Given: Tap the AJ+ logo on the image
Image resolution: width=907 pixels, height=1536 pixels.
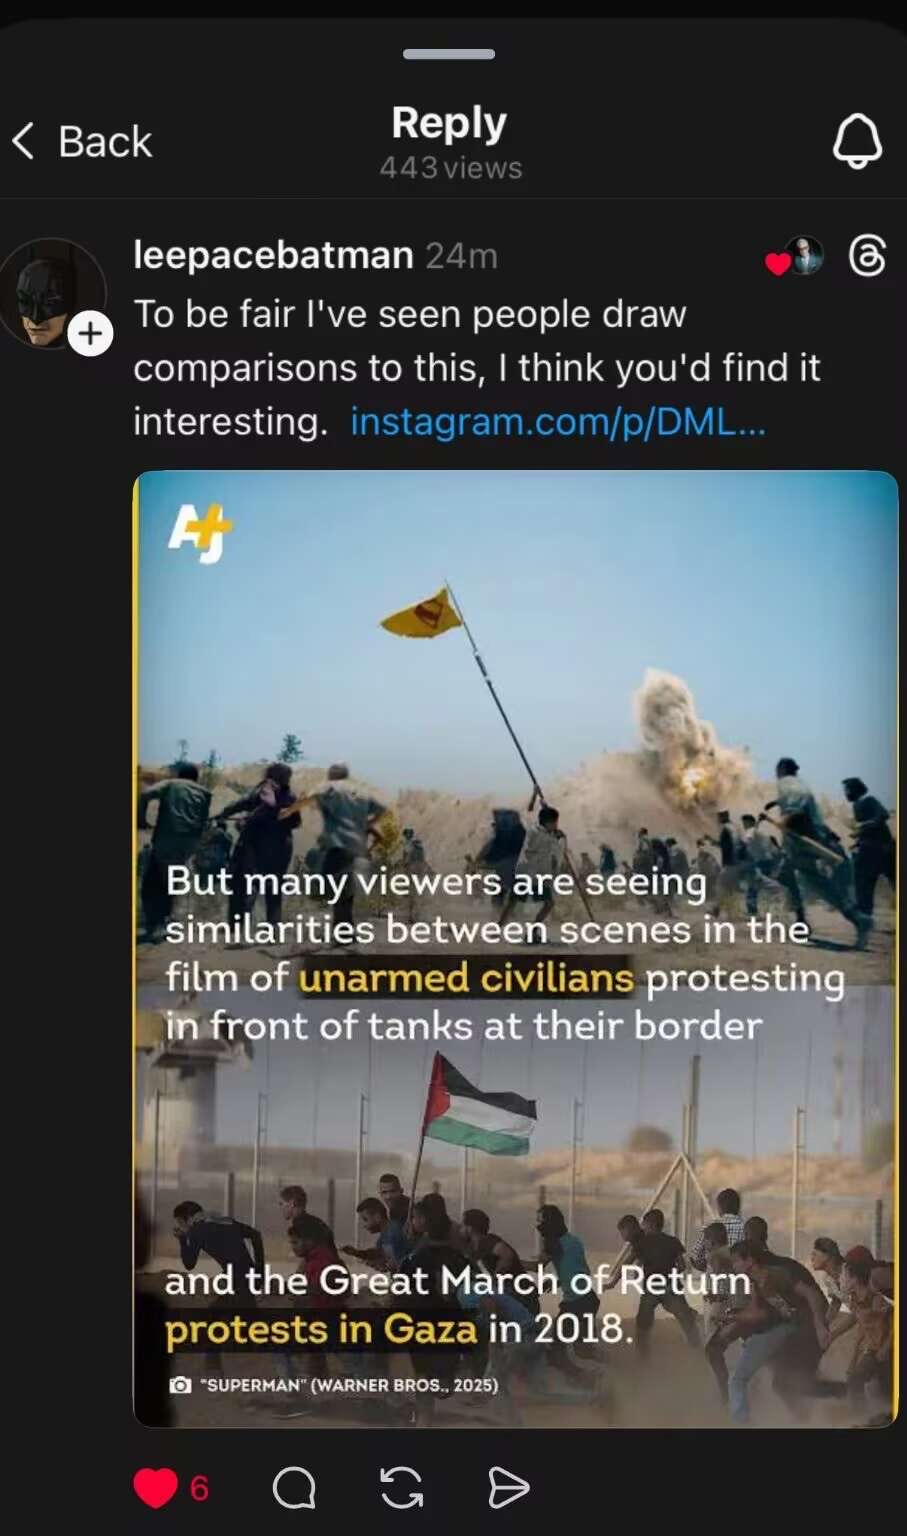Looking at the screenshot, I should [199, 532].
